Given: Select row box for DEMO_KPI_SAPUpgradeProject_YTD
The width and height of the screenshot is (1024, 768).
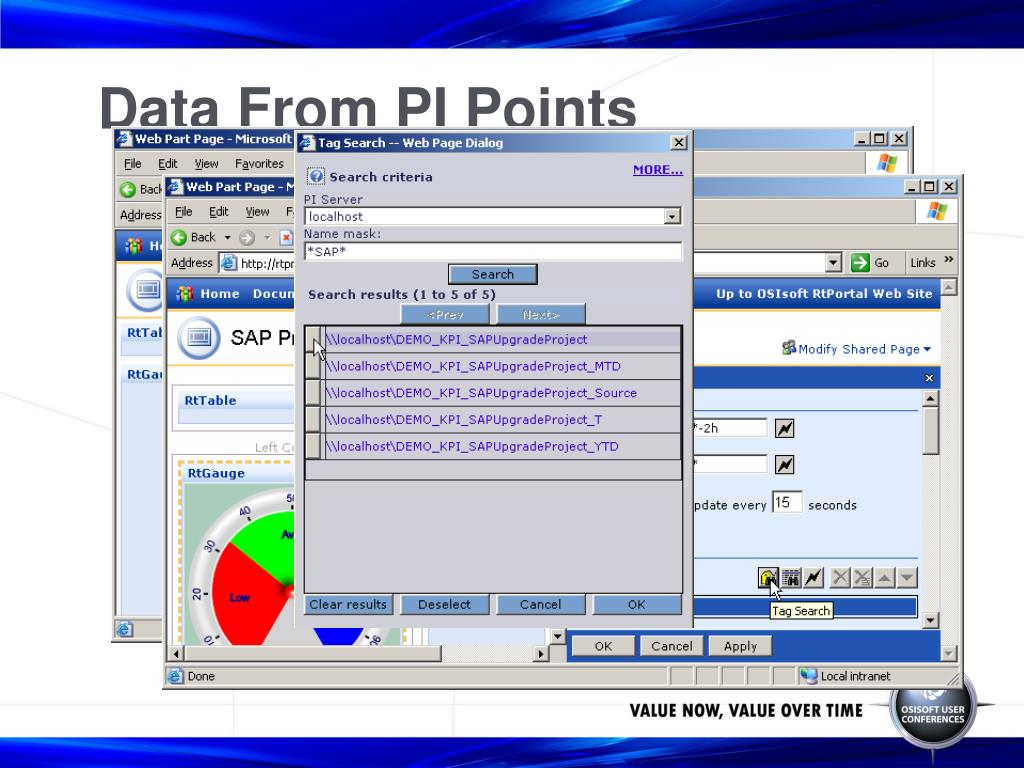Looking at the screenshot, I should pyautogui.click(x=313, y=447).
